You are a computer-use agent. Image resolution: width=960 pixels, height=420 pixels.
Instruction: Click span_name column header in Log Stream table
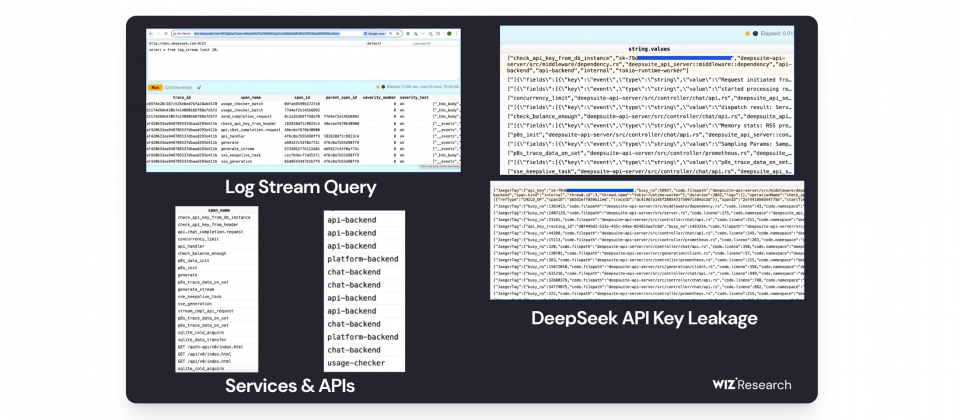pyautogui.click(x=251, y=97)
